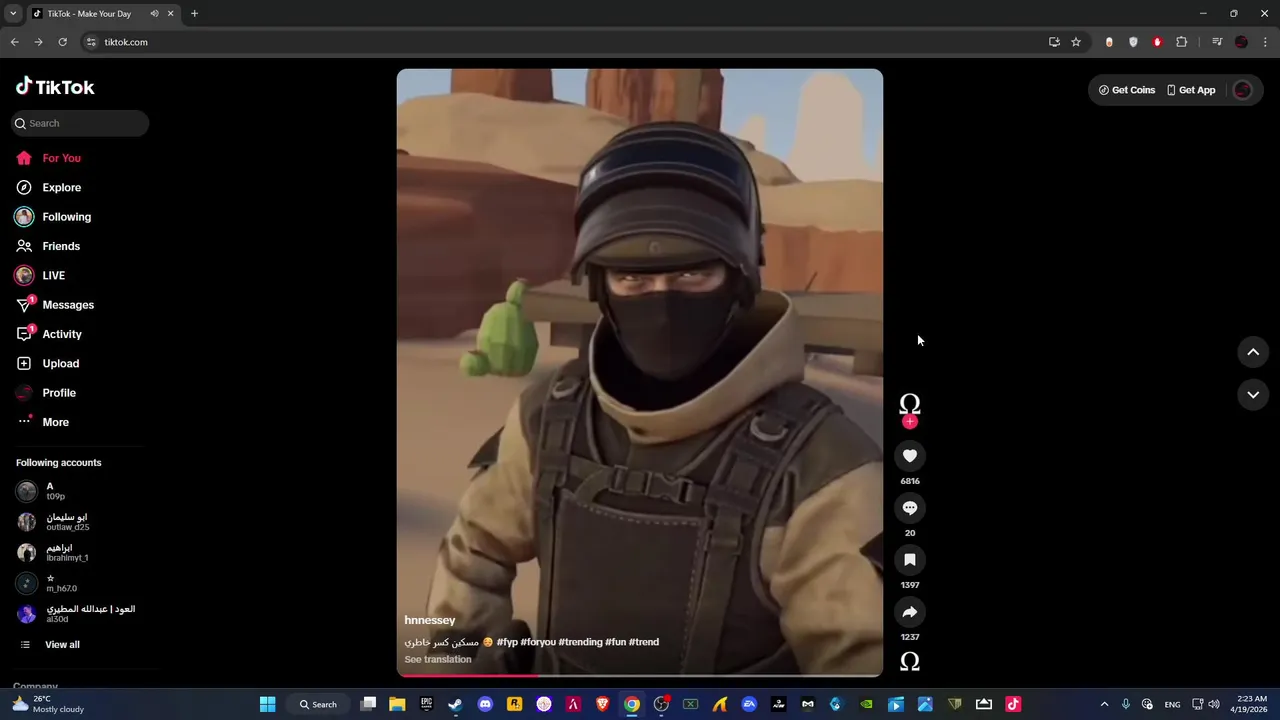Viewport: 1280px width, 720px height.
Task: Open Chrome three-dot menu
Action: [1265, 42]
